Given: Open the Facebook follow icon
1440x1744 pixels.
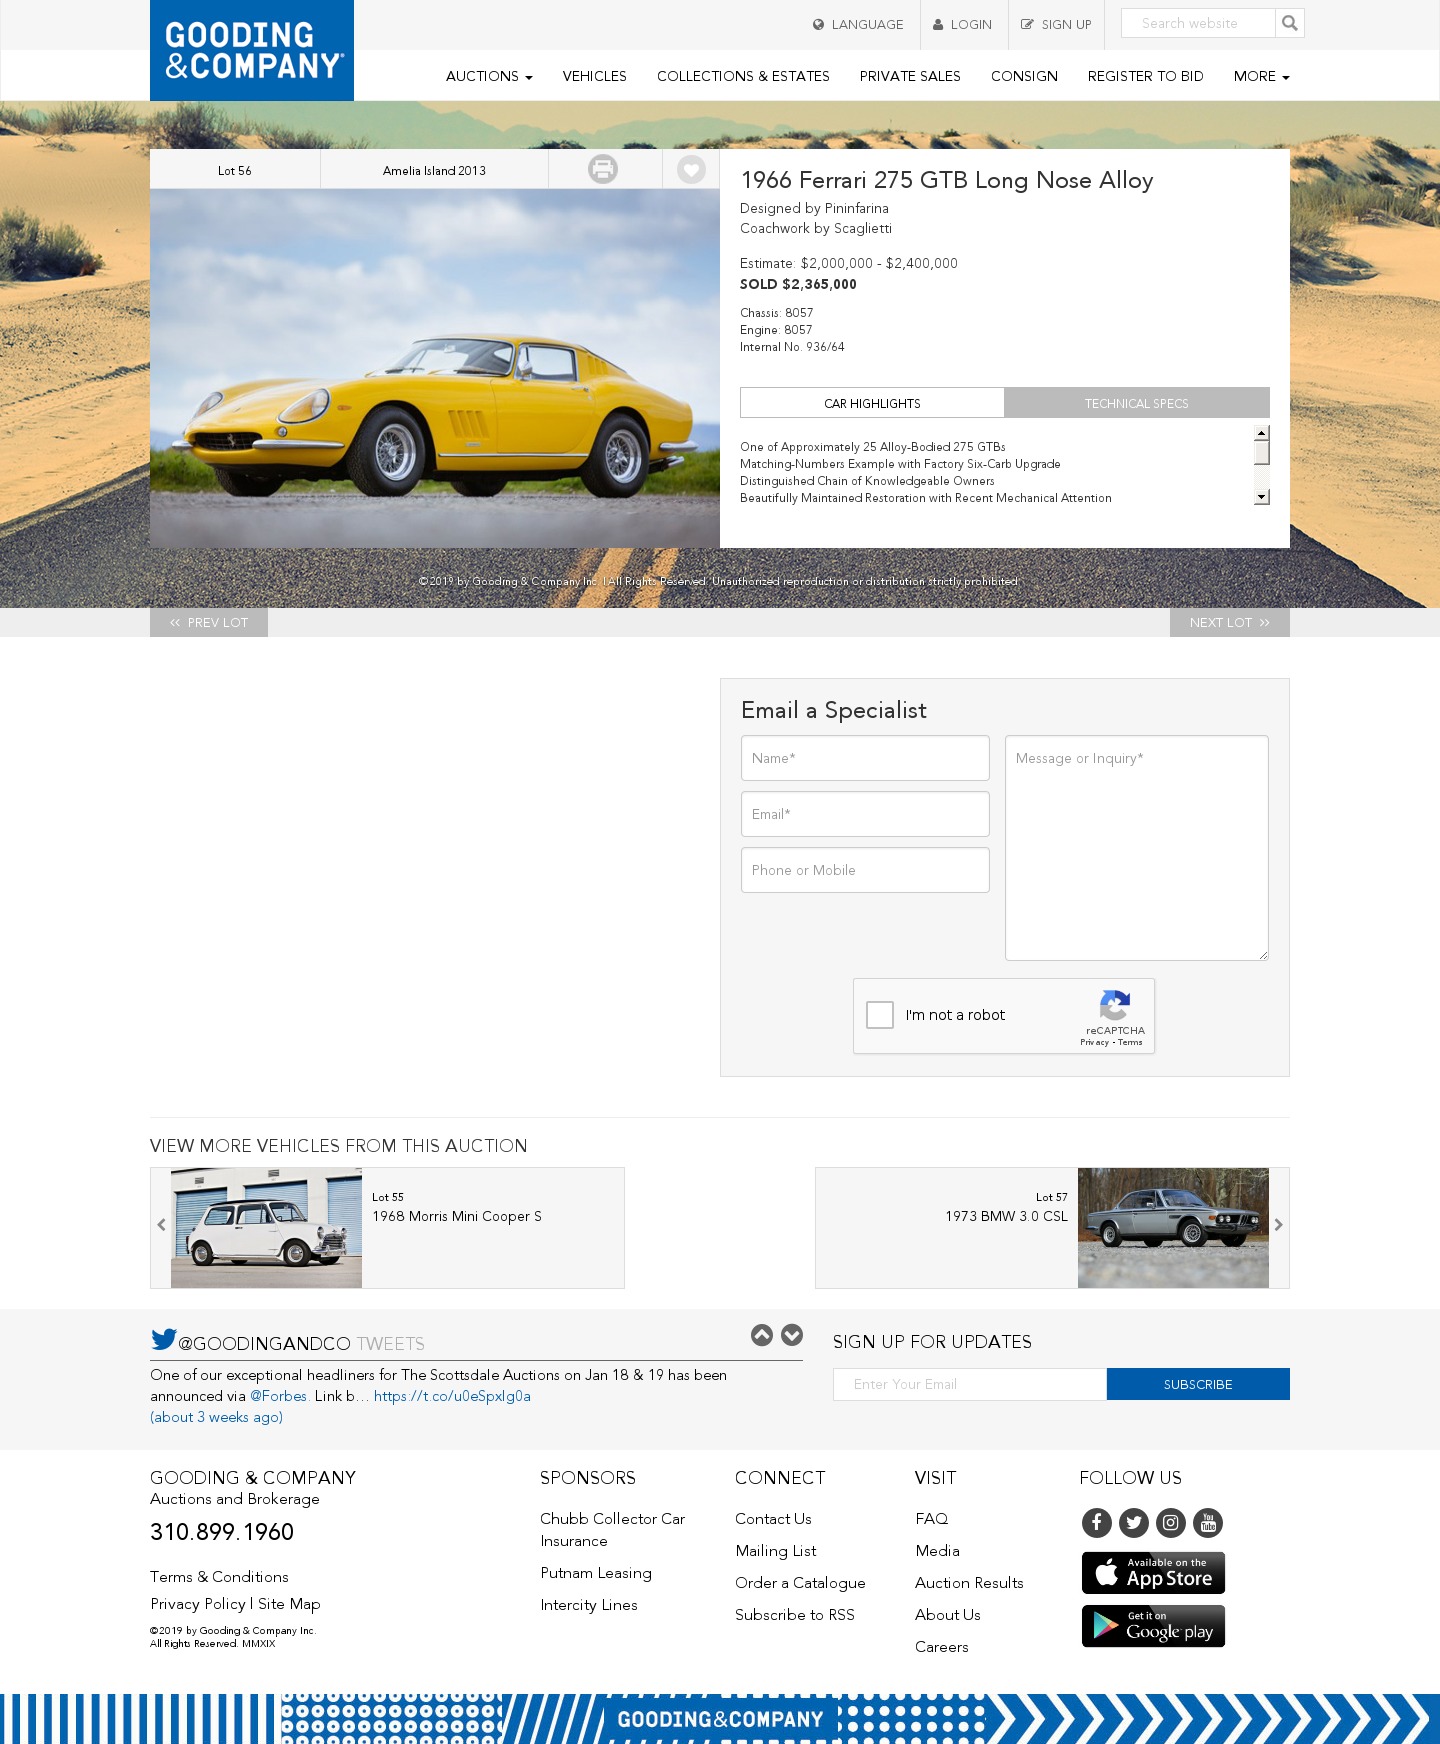Looking at the screenshot, I should (1097, 1523).
